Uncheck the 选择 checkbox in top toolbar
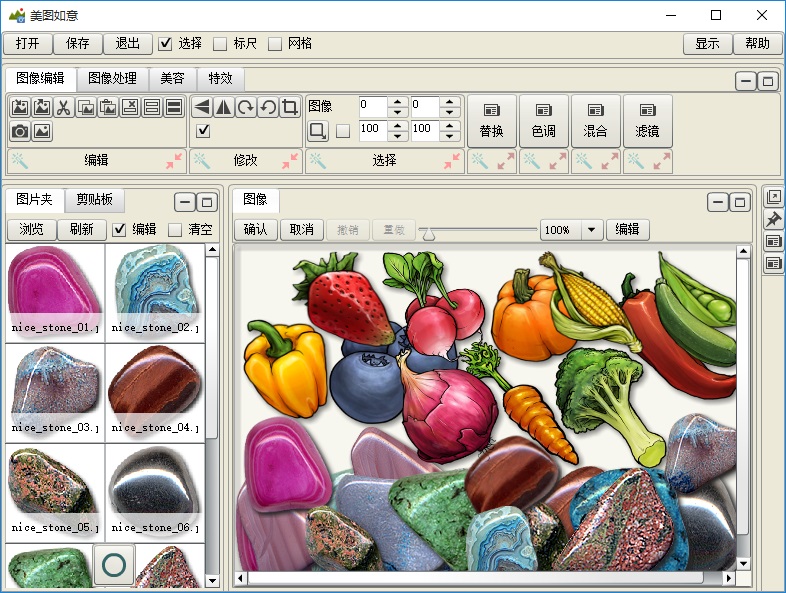This screenshot has width=786, height=593. tap(165, 44)
